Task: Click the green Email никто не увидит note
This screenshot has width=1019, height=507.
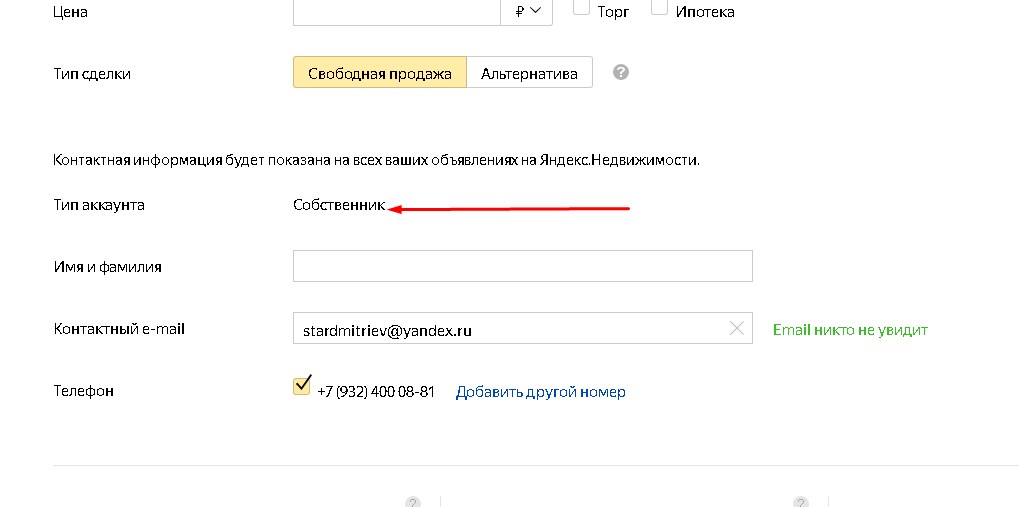Action: pos(850,330)
